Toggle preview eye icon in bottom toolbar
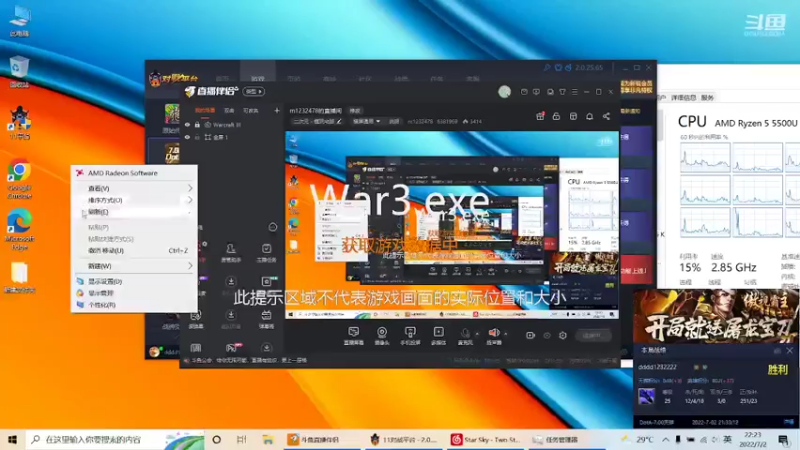 pos(547,335)
